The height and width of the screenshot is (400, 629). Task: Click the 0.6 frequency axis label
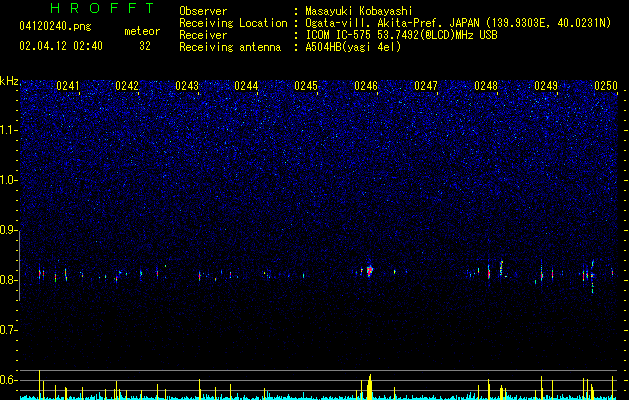[8, 380]
